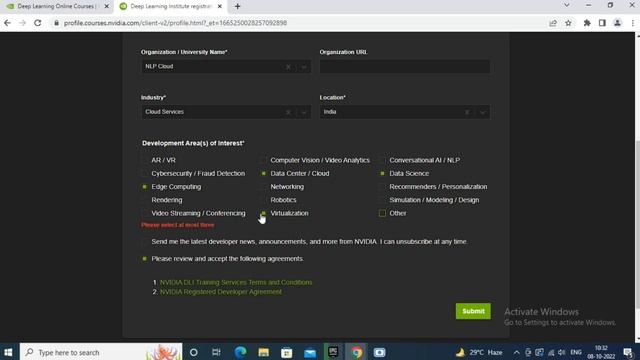Screen dimensions: 640x360
Task: Check Computer Vision / Video Analytics
Action: click(263, 160)
